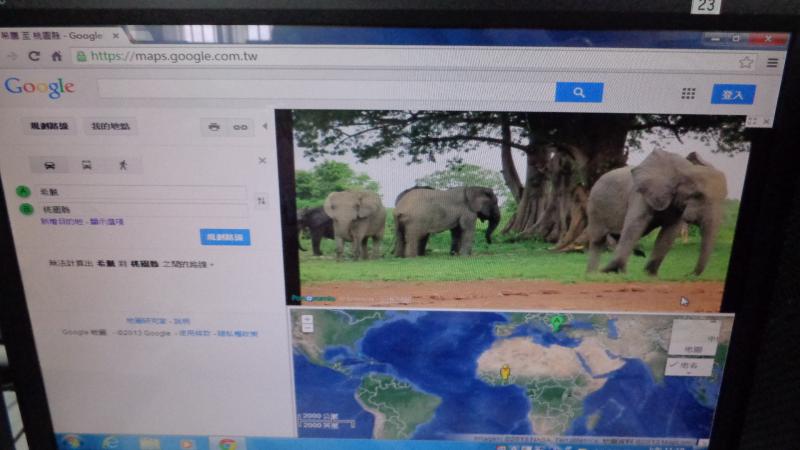Focus the Google Maps search box
Viewport: 800px width, 450px height.
pyautogui.click(x=327, y=90)
